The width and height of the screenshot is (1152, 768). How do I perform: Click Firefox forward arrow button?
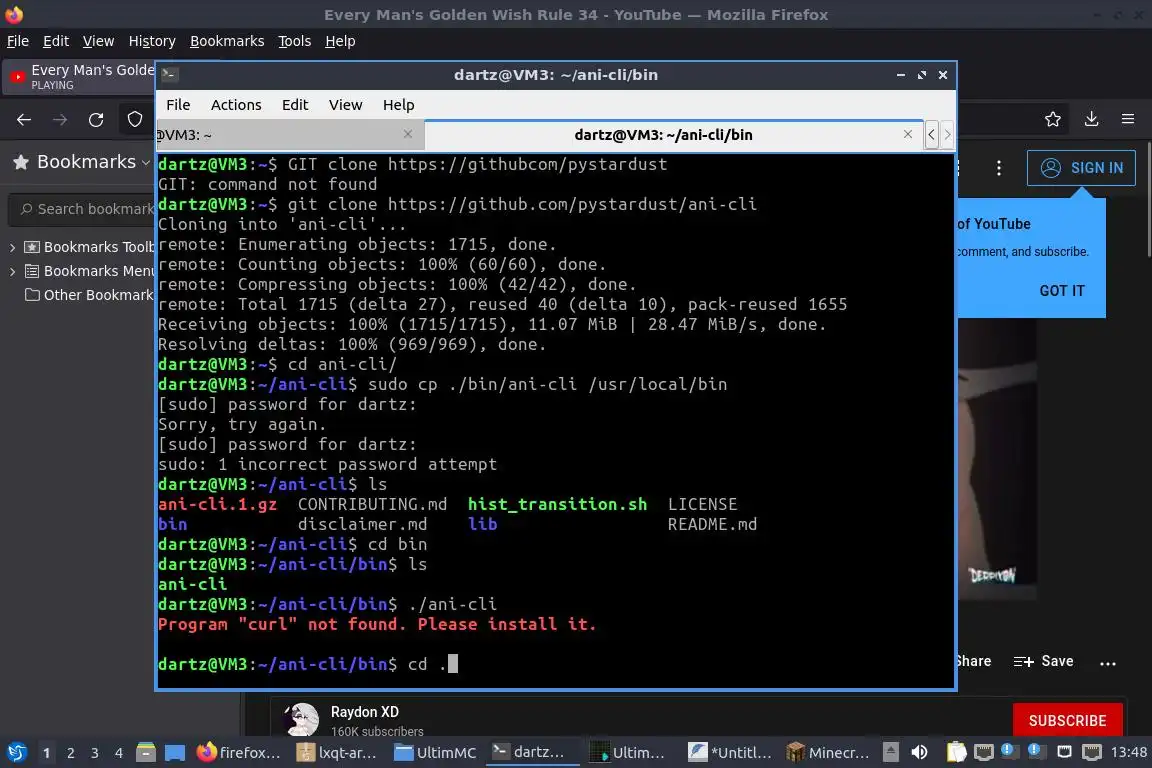click(60, 119)
